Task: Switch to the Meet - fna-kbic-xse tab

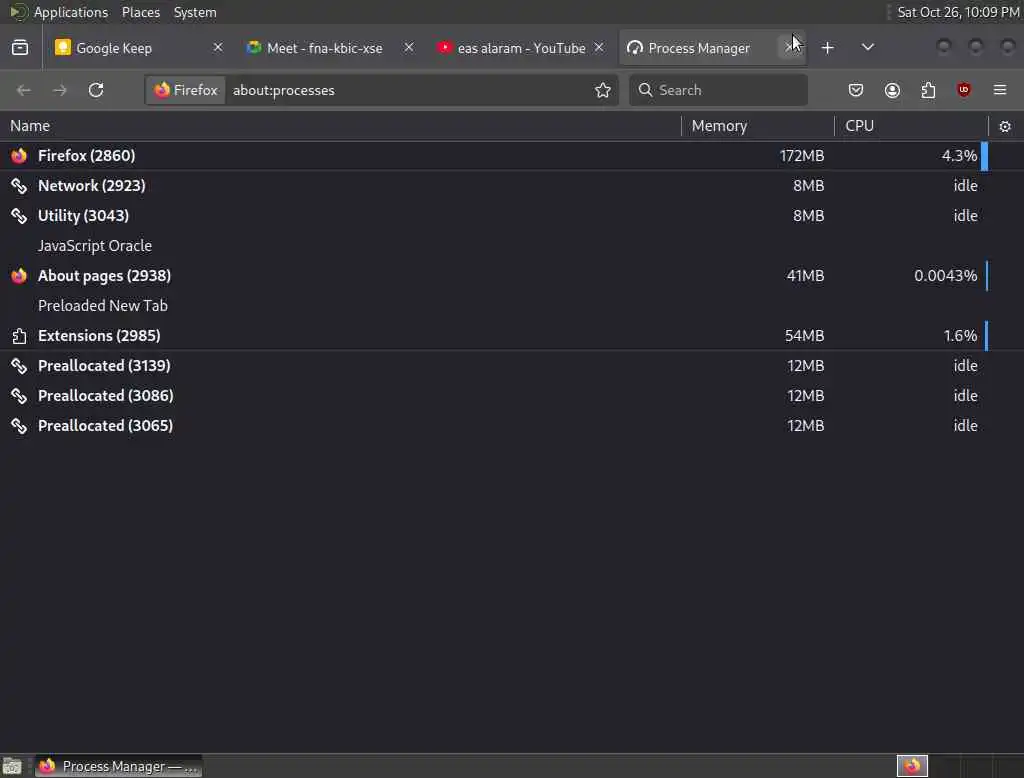Action: pos(330,48)
